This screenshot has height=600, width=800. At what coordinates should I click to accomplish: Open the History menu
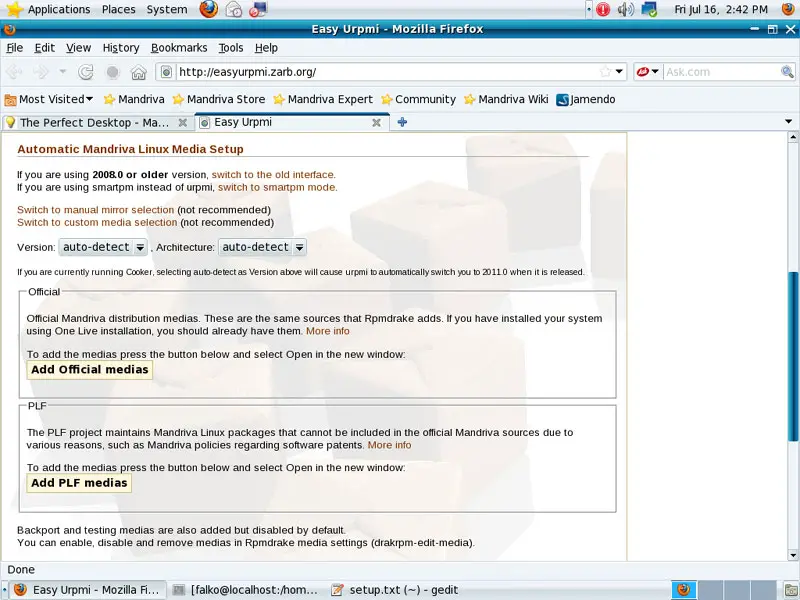(121, 47)
